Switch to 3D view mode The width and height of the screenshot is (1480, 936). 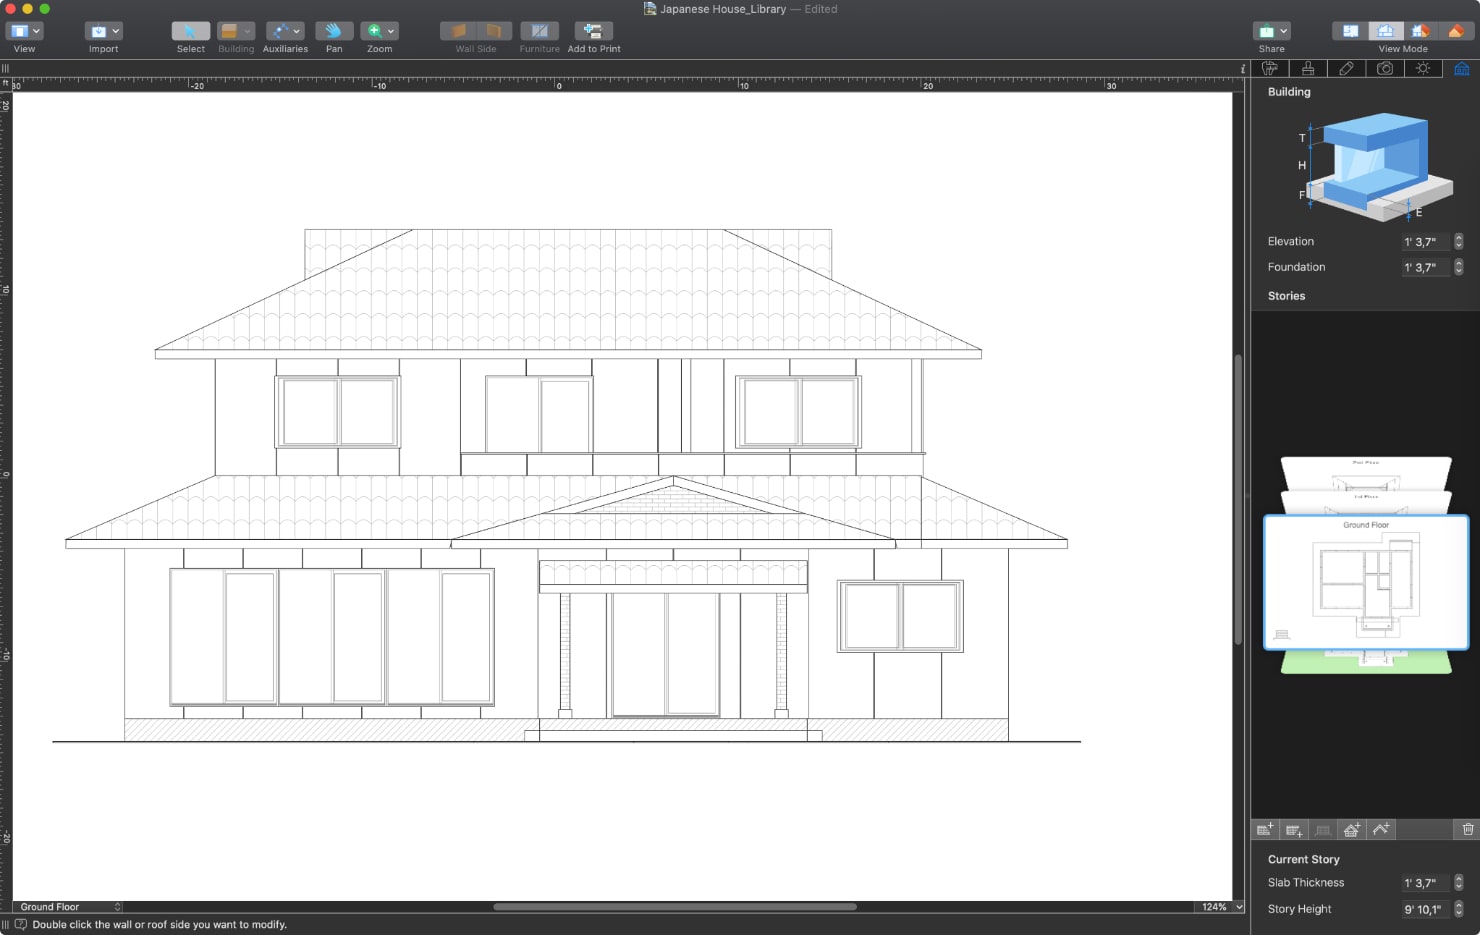[x=1456, y=31]
